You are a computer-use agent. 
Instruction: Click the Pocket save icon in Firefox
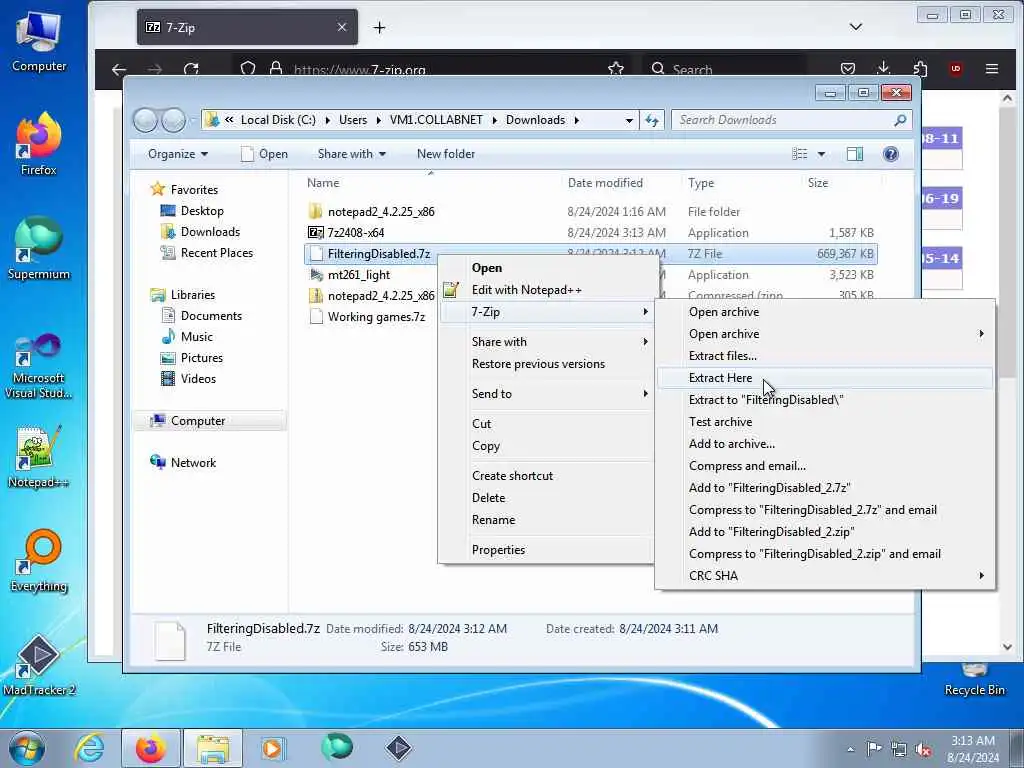pyautogui.click(x=848, y=69)
